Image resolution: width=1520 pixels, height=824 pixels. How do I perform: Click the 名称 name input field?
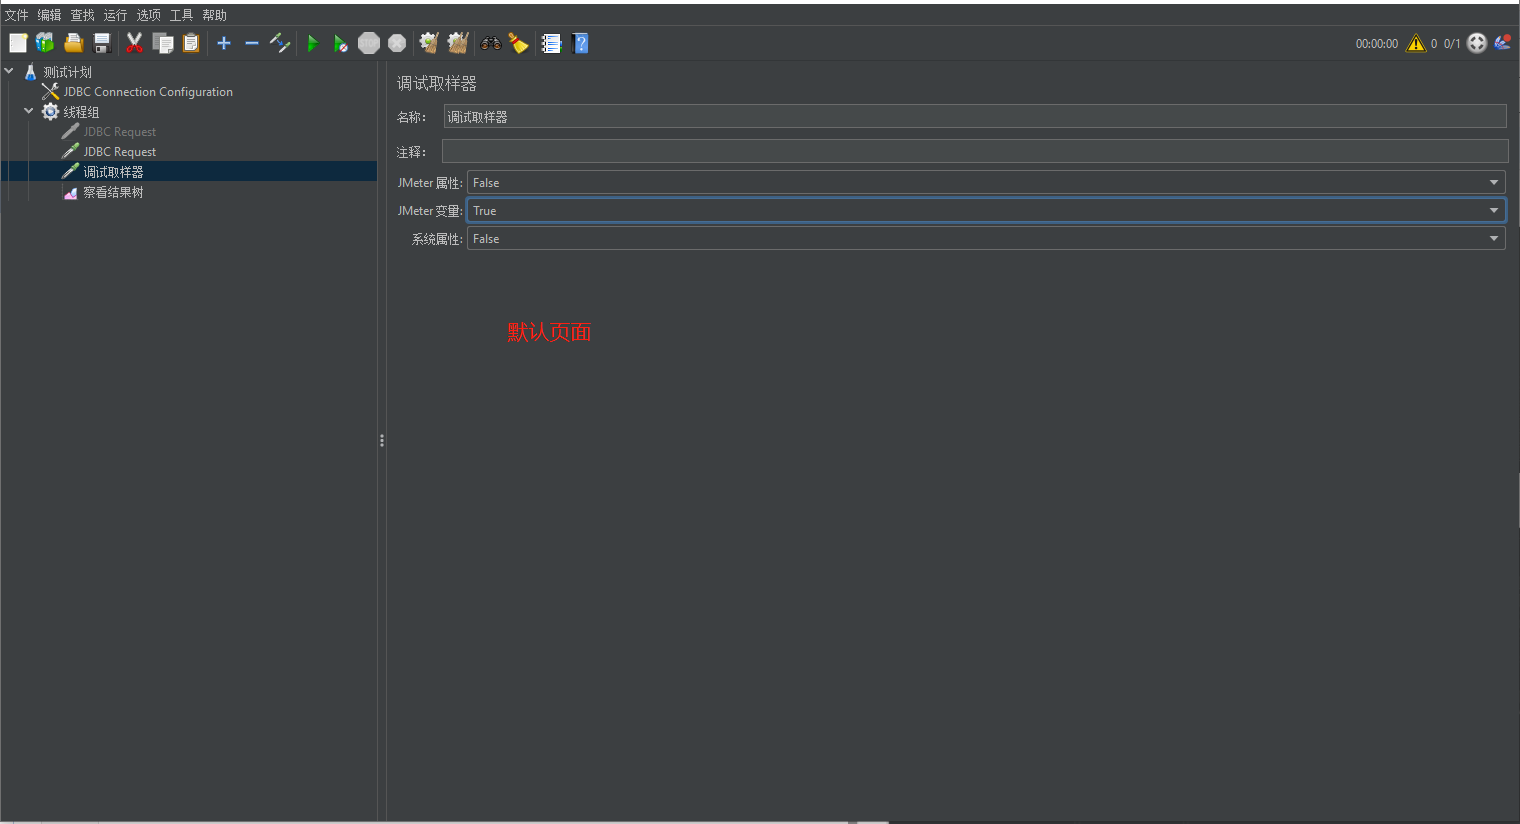[975, 117]
